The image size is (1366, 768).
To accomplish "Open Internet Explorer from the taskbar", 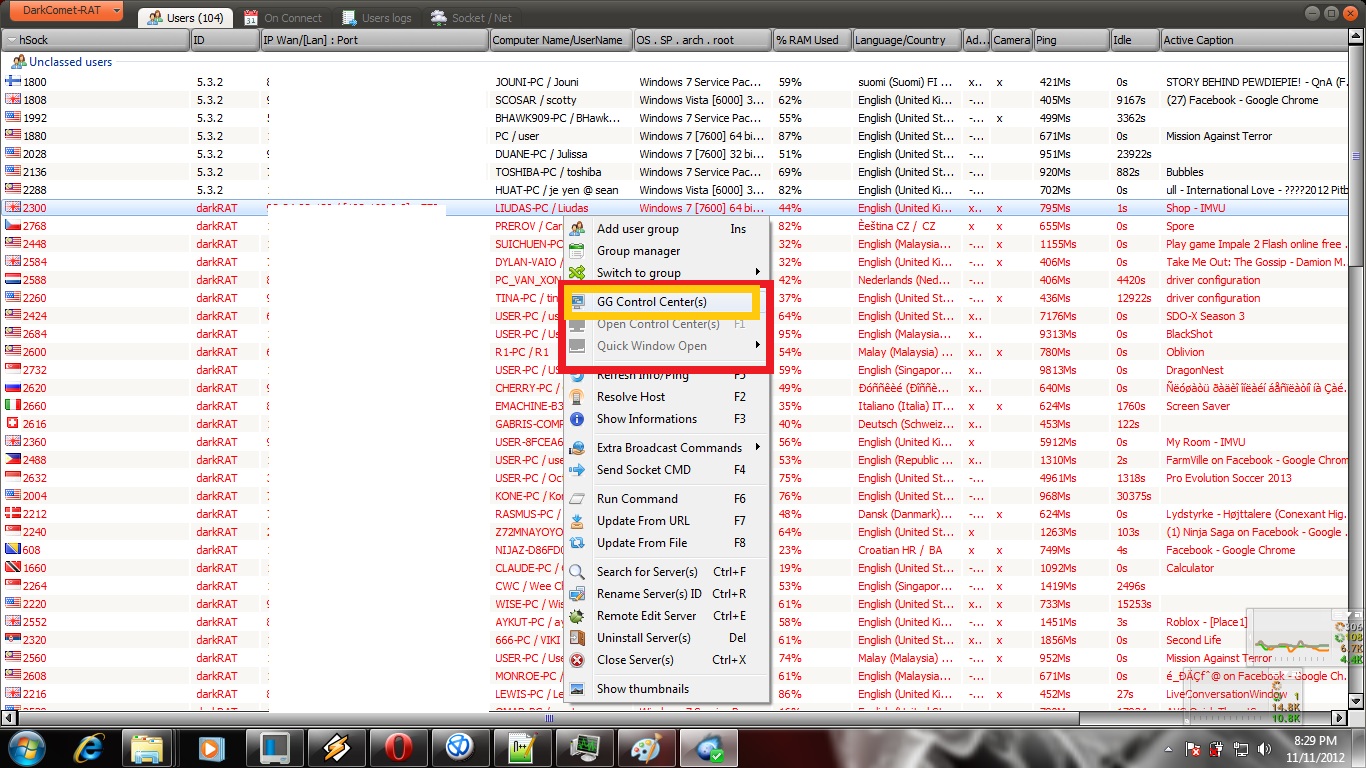I will click(88, 747).
